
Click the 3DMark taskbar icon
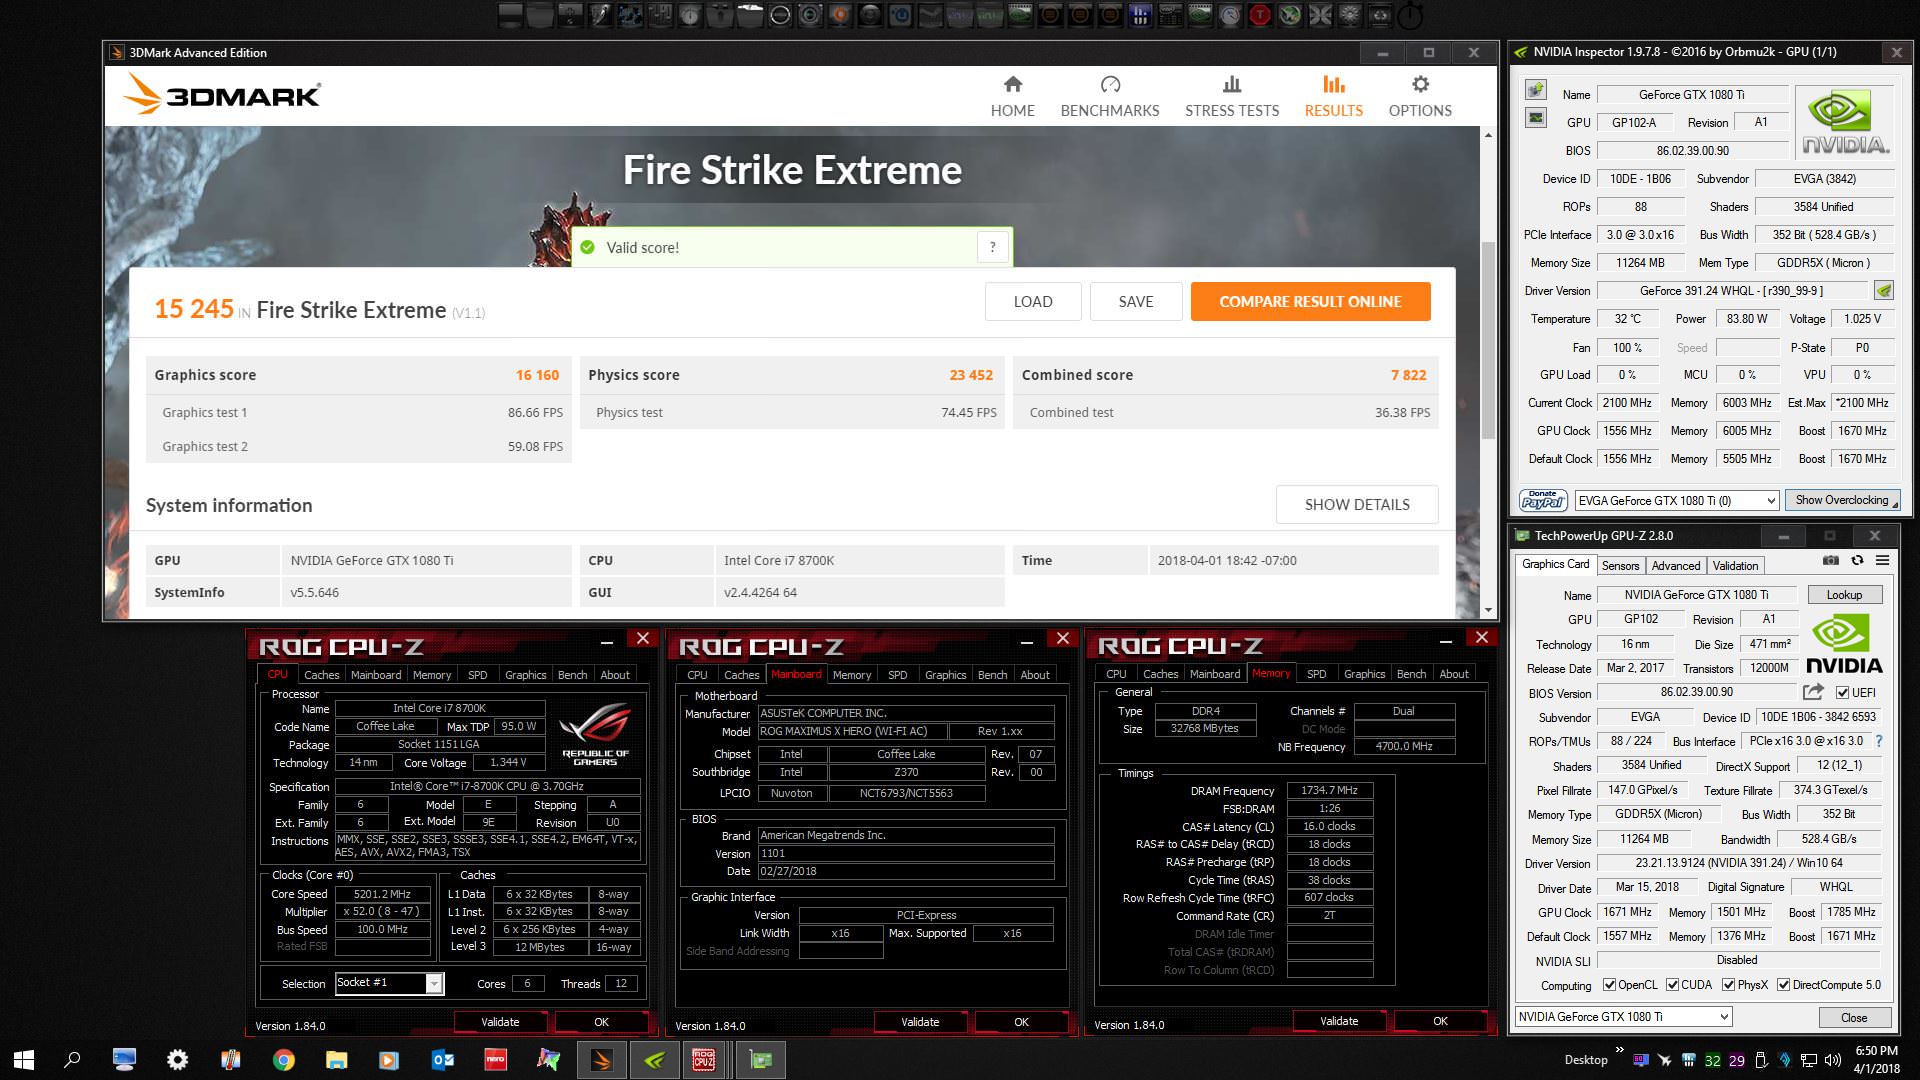coord(601,1060)
